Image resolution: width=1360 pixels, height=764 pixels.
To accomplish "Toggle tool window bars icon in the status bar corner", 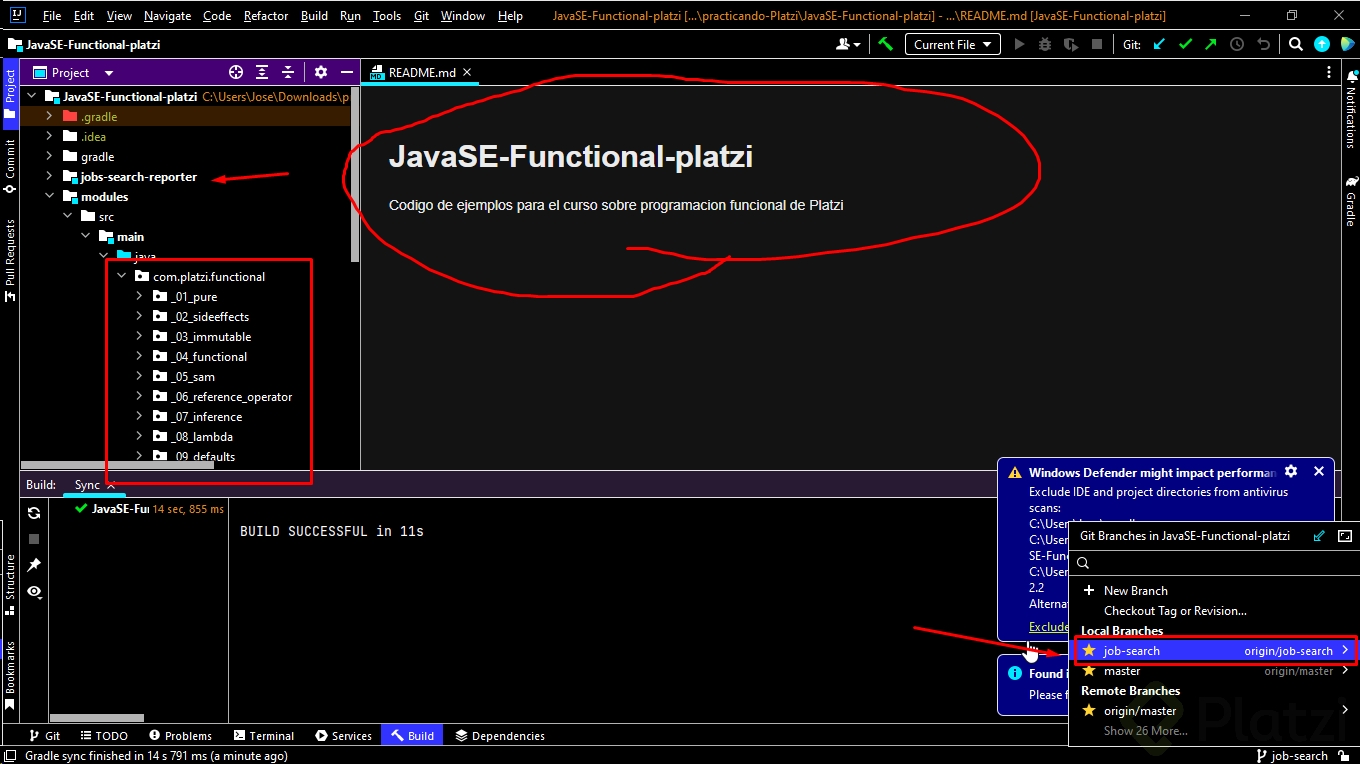I will 10,756.
